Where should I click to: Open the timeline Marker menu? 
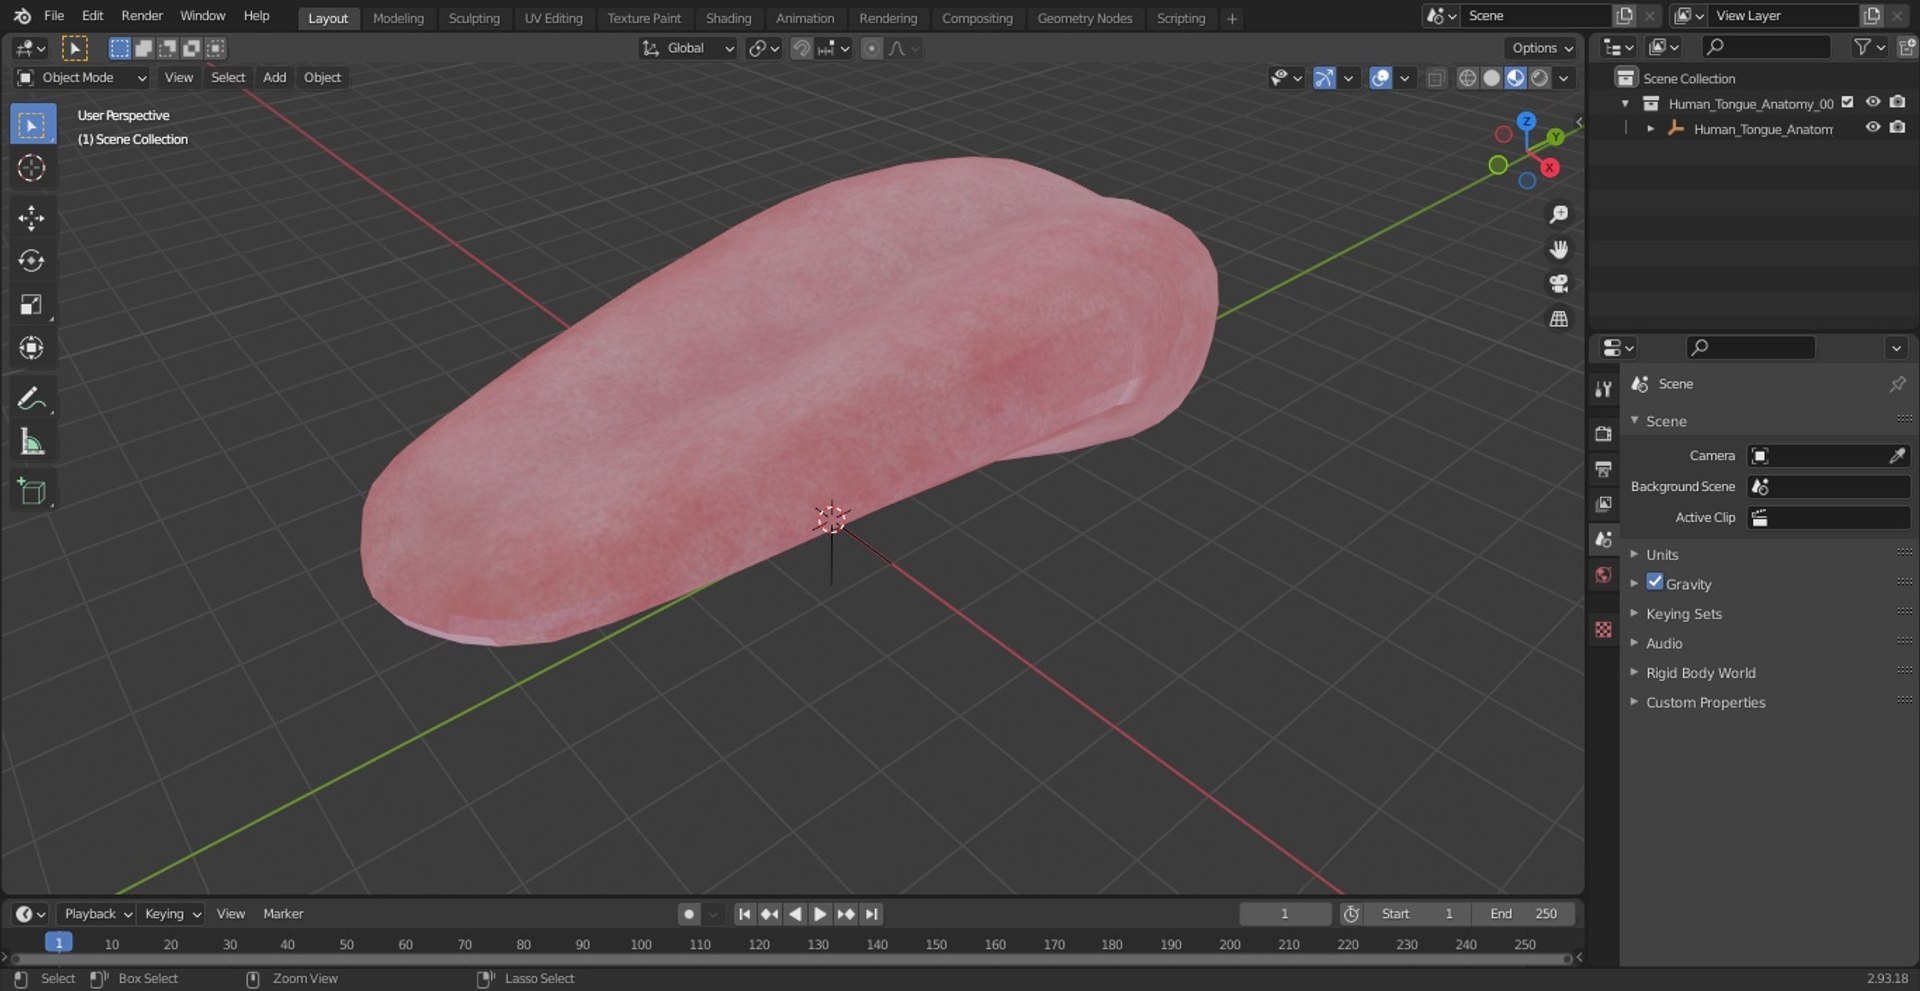[x=283, y=914]
